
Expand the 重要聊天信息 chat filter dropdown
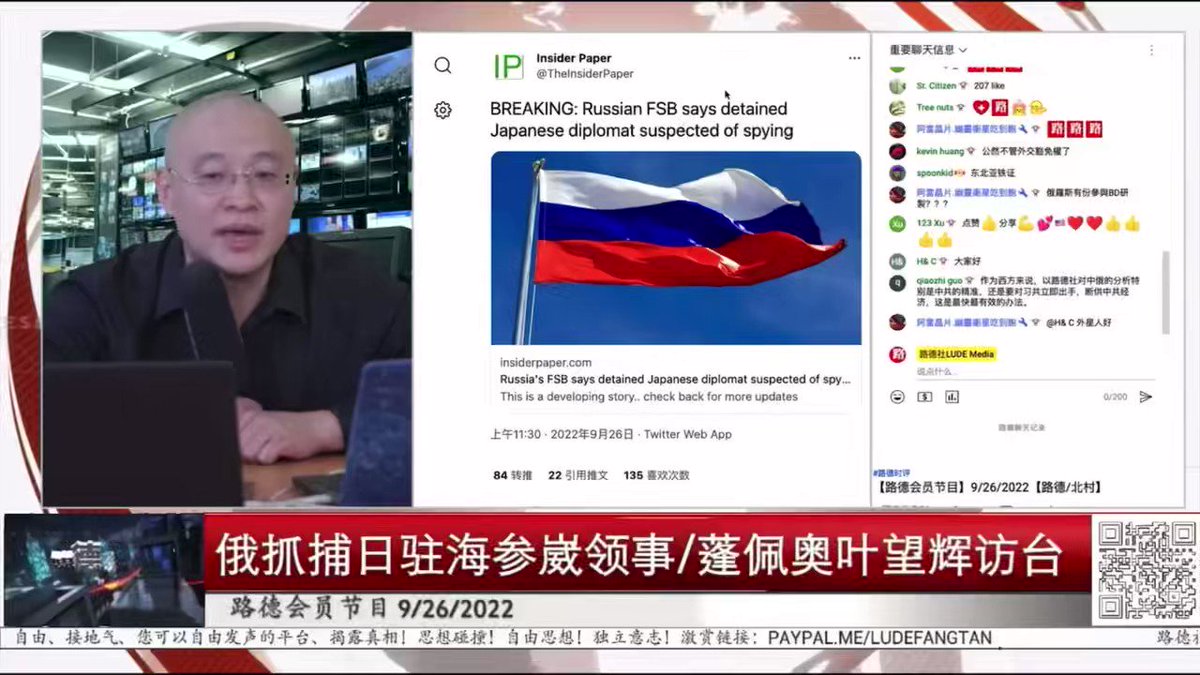point(928,49)
